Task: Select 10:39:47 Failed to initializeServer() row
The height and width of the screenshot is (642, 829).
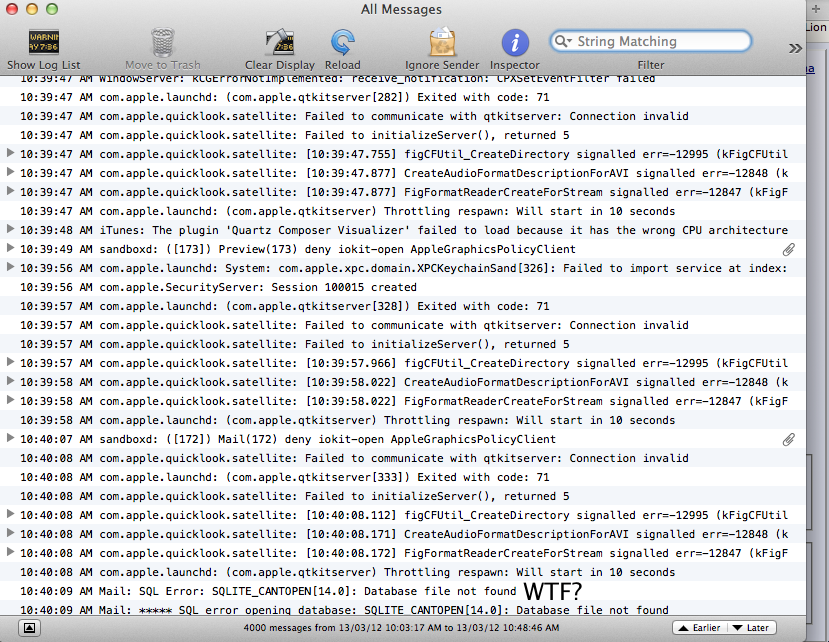Action: coord(403,135)
